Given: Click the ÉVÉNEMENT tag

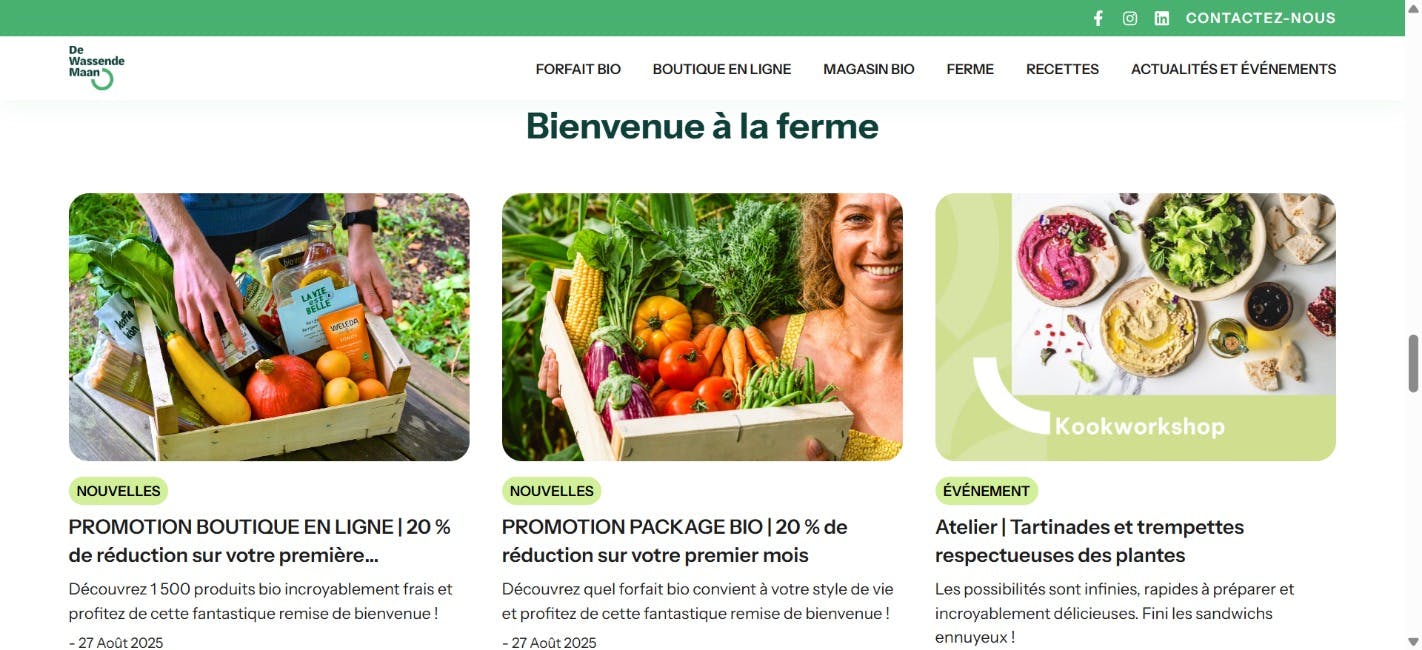Looking at the screenshot, I should (986, 491).
